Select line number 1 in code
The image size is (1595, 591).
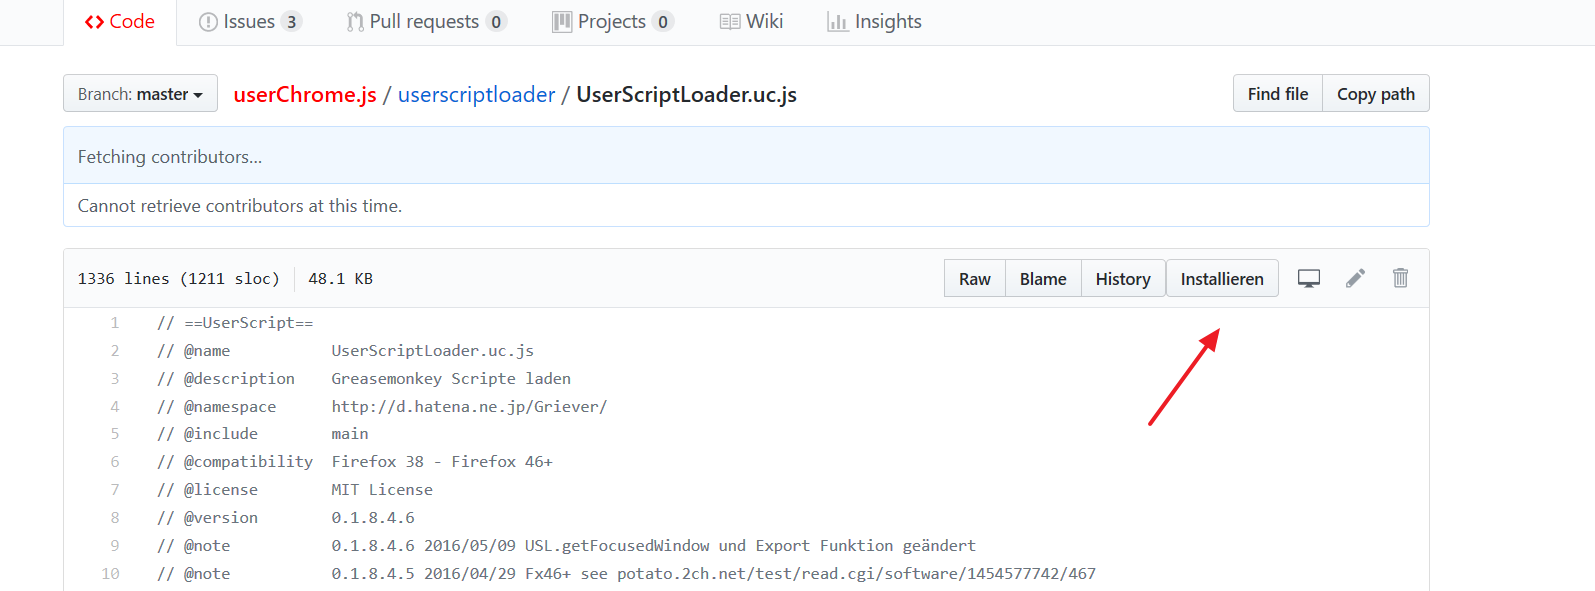point(115,323)
